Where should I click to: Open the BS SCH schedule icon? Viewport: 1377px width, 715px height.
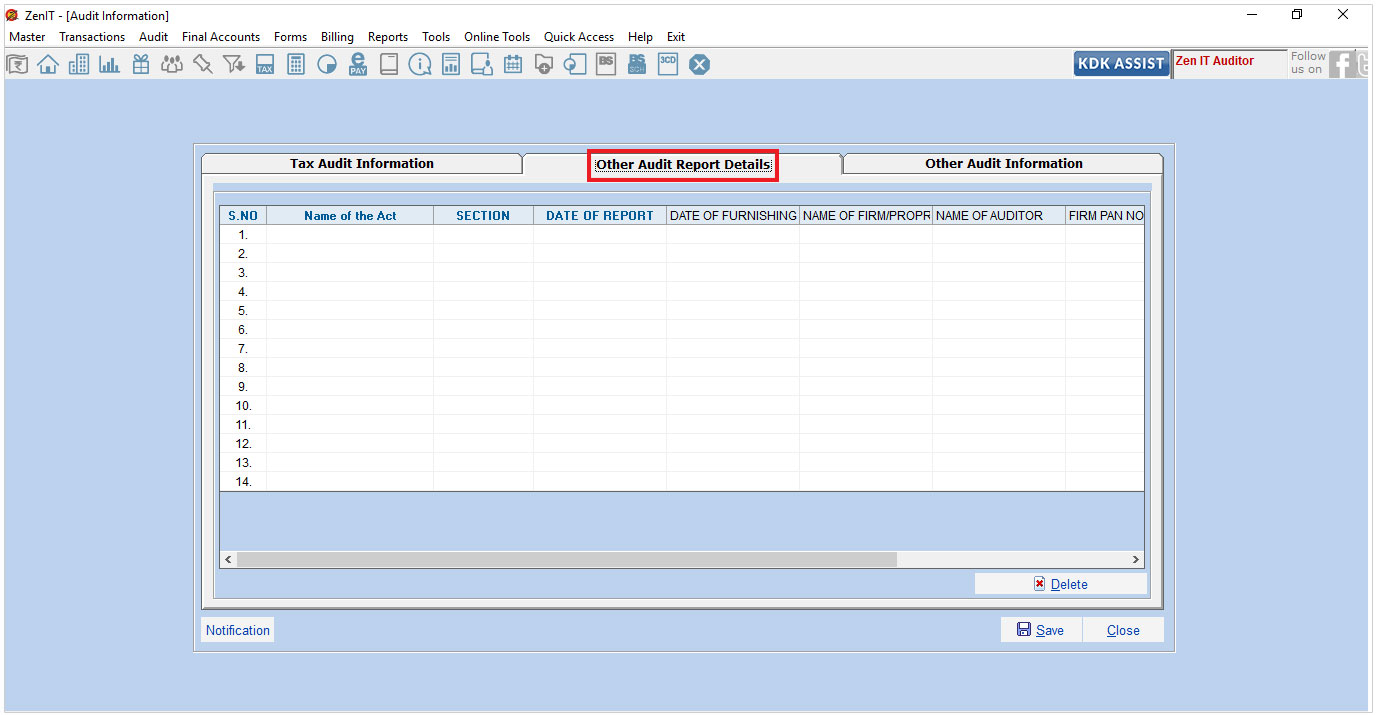tap(637, 64)
